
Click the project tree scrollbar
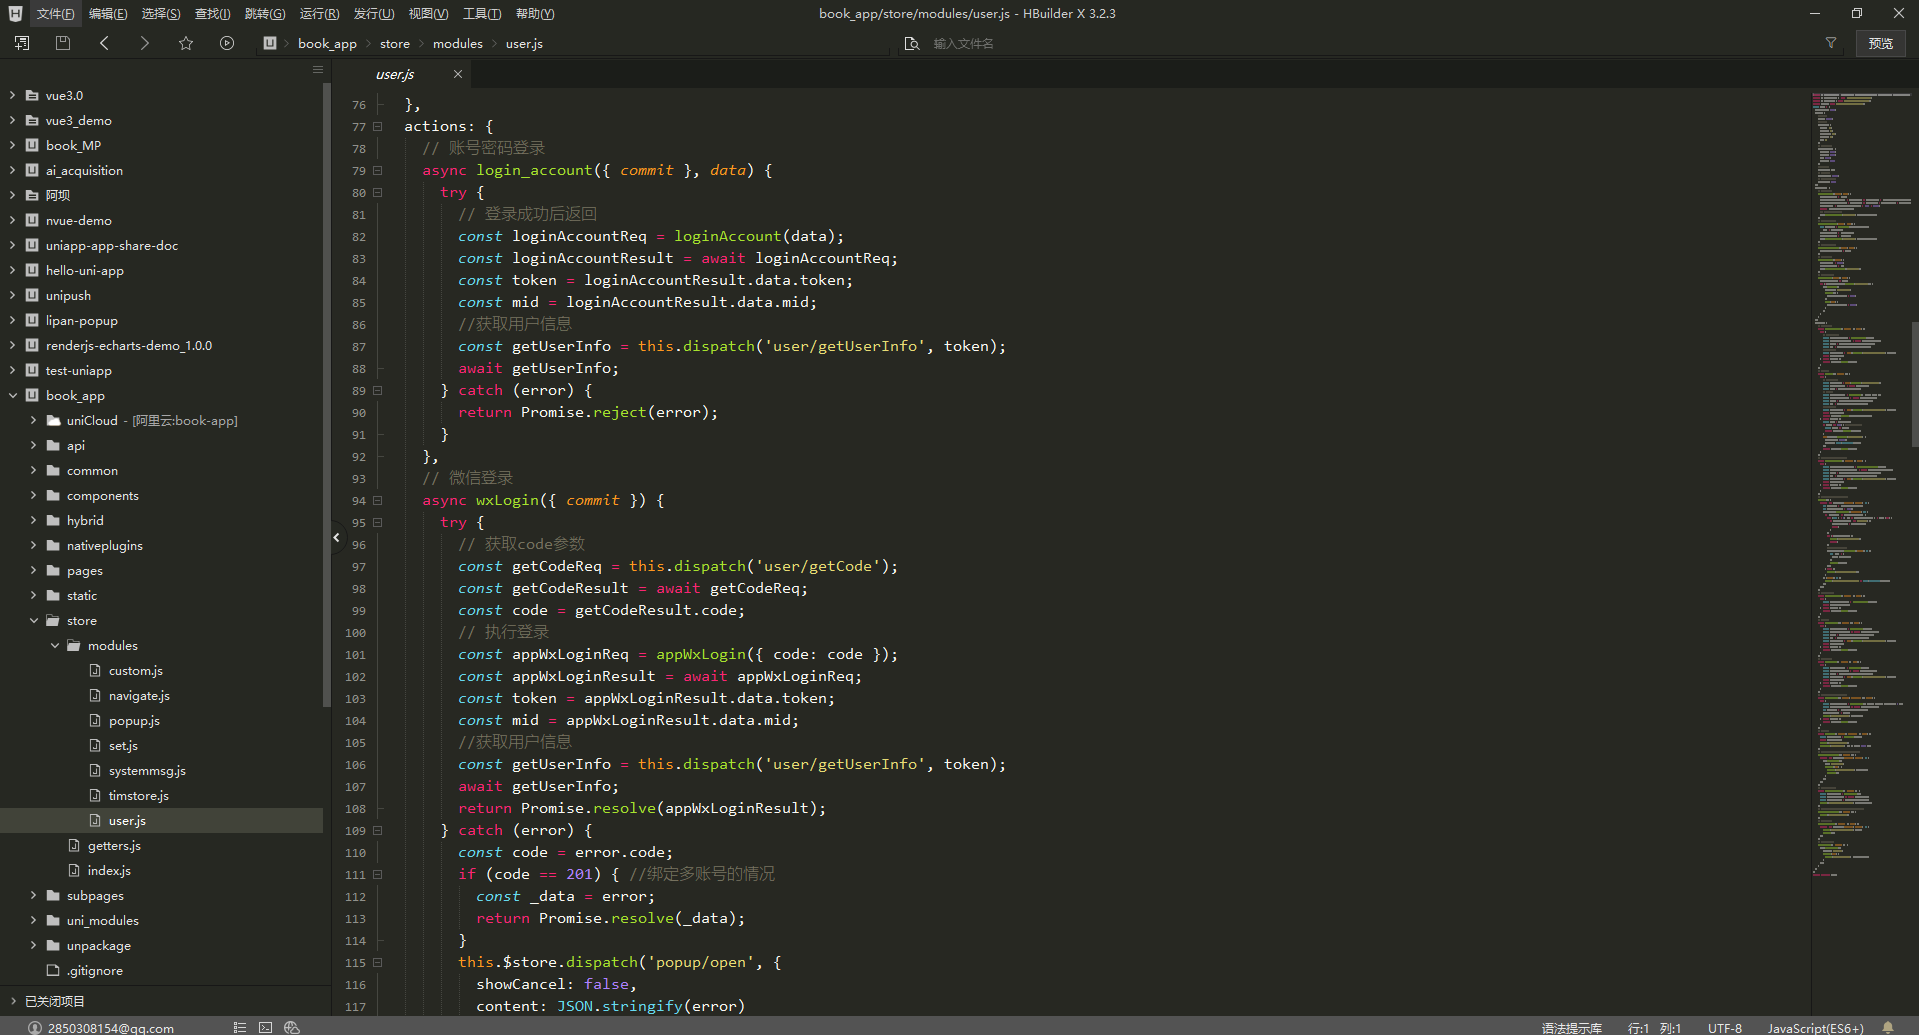tap(327, 395)
